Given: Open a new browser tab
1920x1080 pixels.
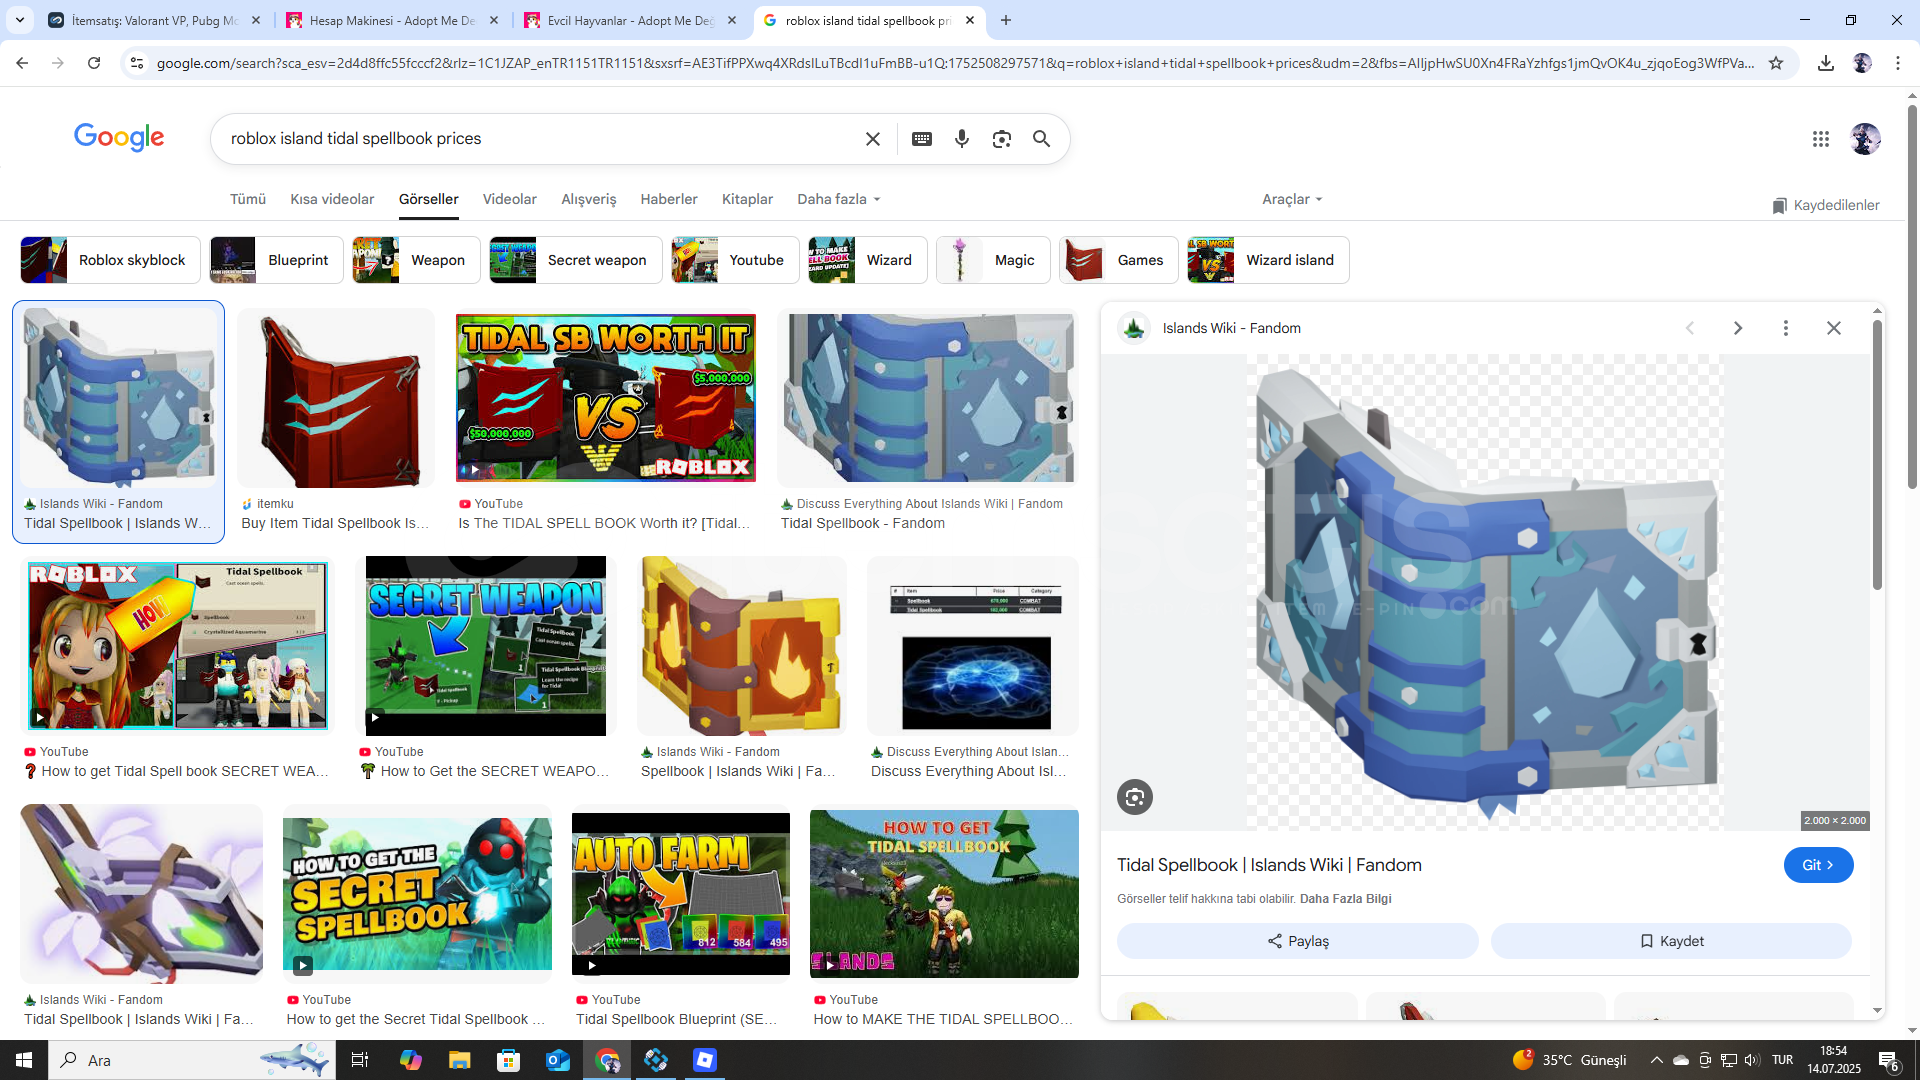Looking at the screenshot, I should [x=1006, y=20].
